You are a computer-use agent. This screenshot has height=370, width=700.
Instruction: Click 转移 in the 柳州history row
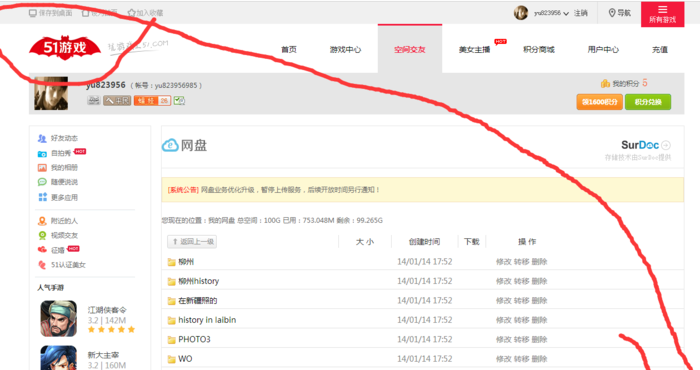(521, 281)
